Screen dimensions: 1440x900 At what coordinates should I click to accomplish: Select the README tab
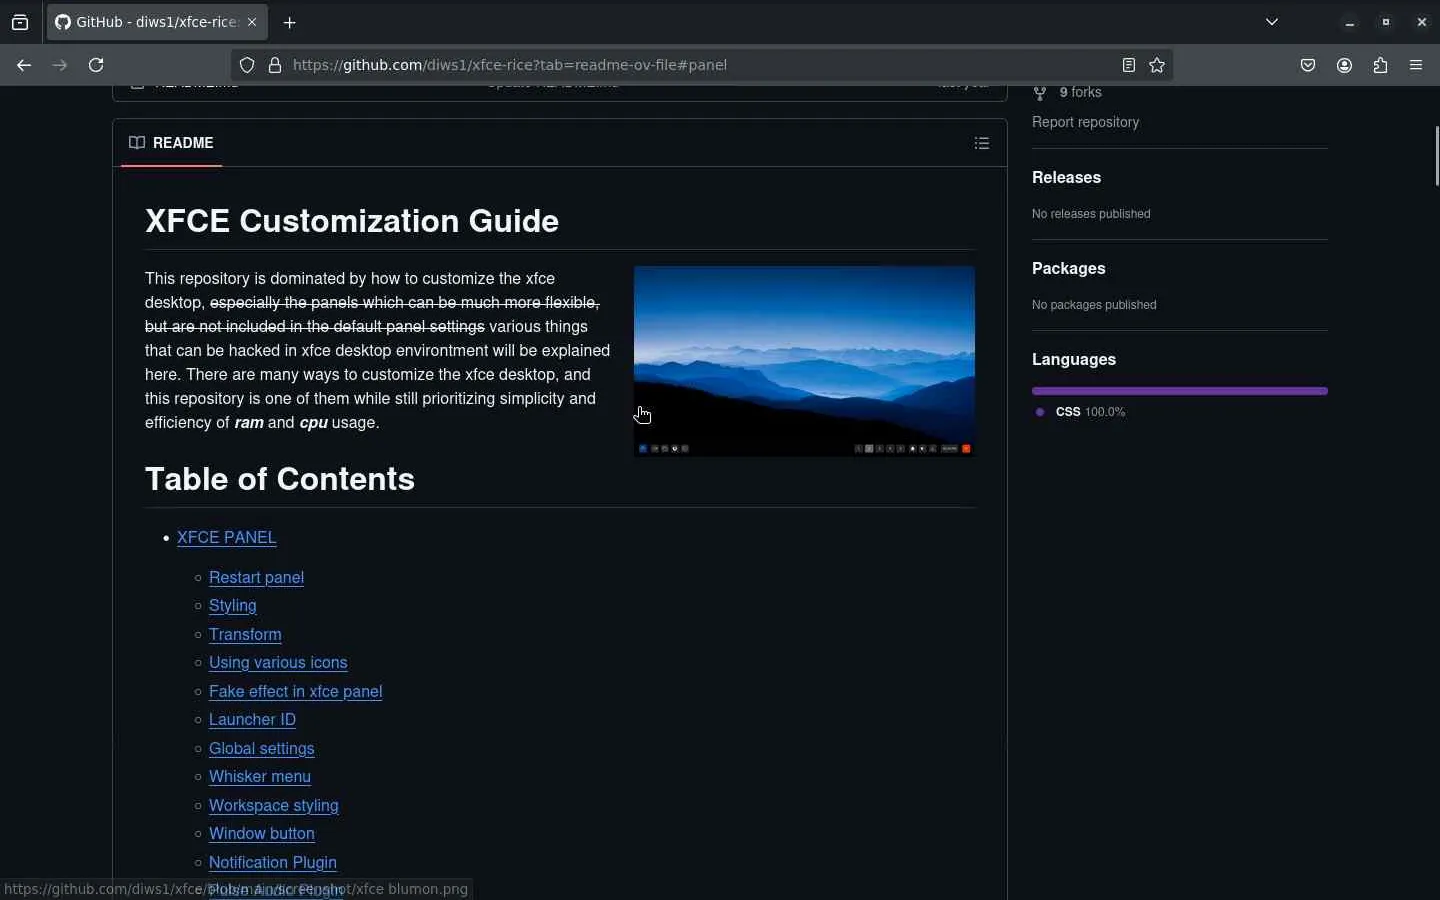click(171, 143)
